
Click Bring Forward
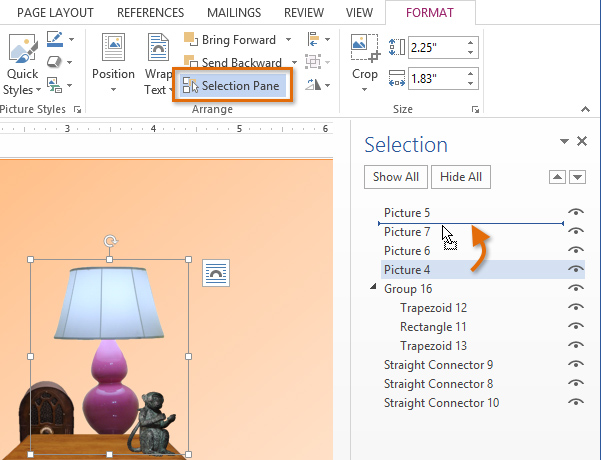(230, 39)
